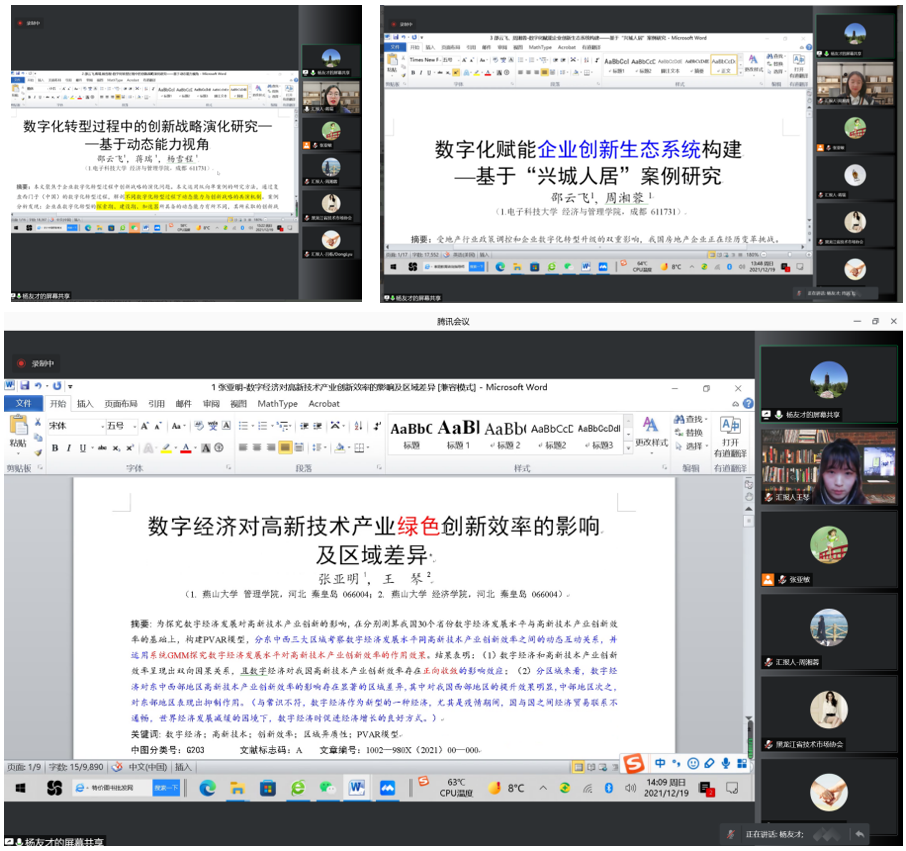Open the 文件 tab in the 张亚明 document window

(x=22, y=404)
